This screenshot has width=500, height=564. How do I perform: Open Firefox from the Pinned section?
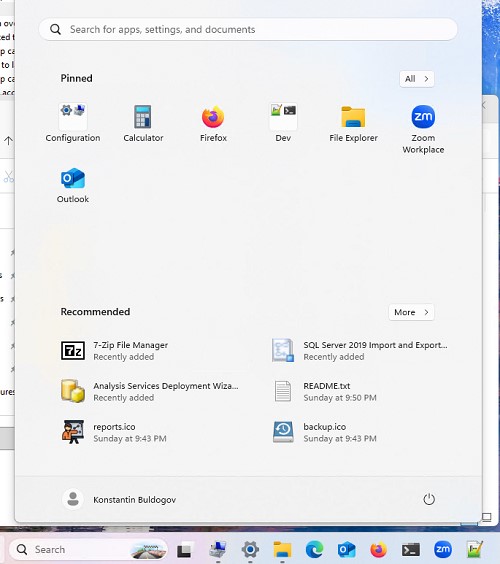(x=213, y=123)
